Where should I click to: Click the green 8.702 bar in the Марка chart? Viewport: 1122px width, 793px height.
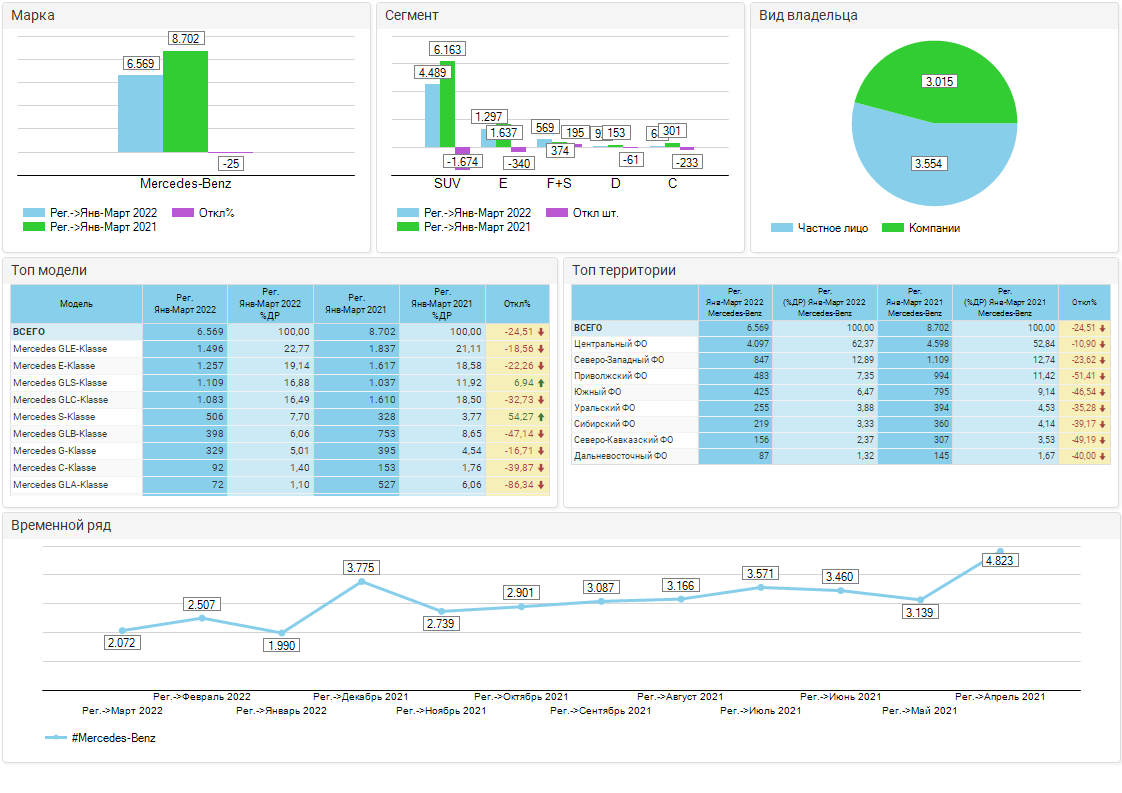(185, 101)
